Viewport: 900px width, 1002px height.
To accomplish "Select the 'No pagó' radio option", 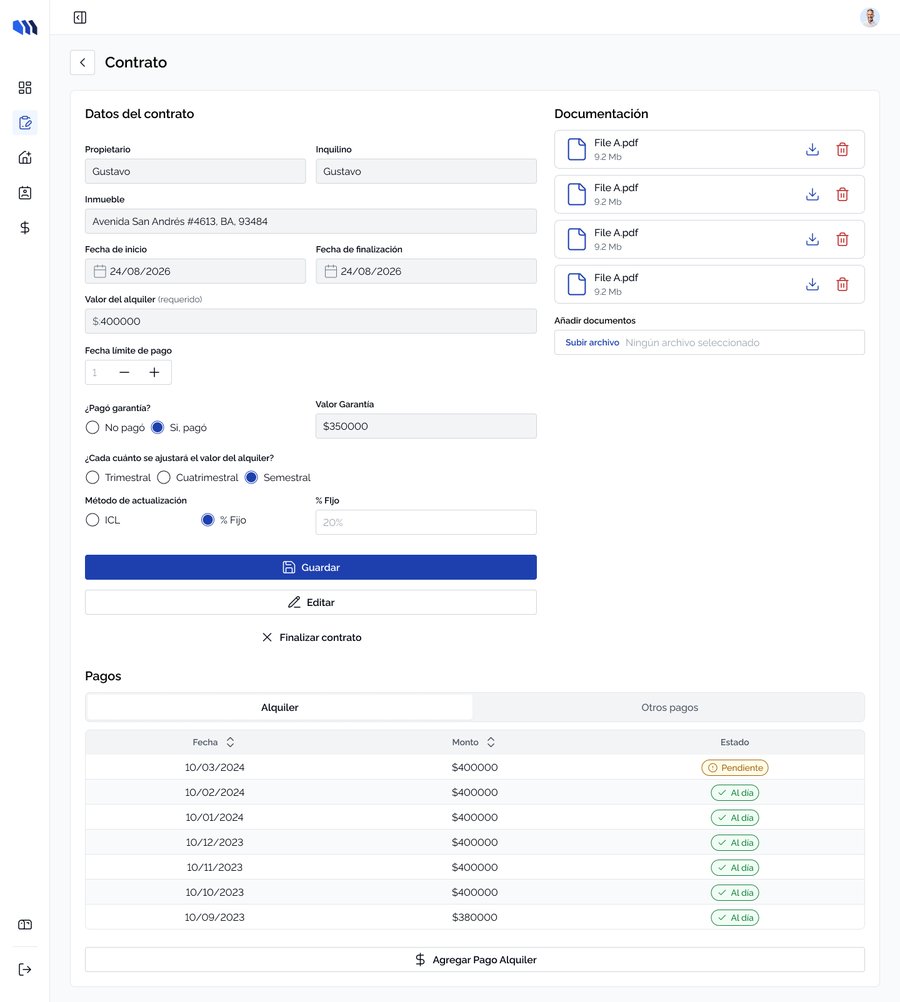I will (93, 428).
